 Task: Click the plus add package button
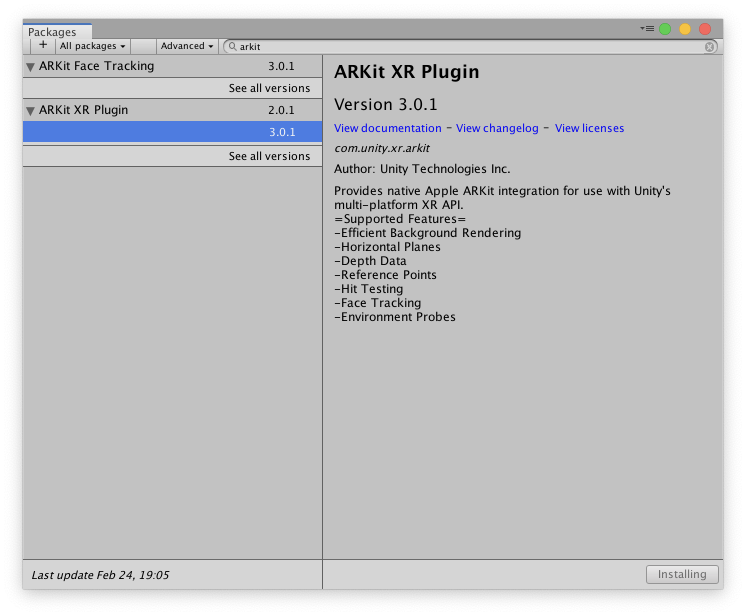click(x=43, y=46)
